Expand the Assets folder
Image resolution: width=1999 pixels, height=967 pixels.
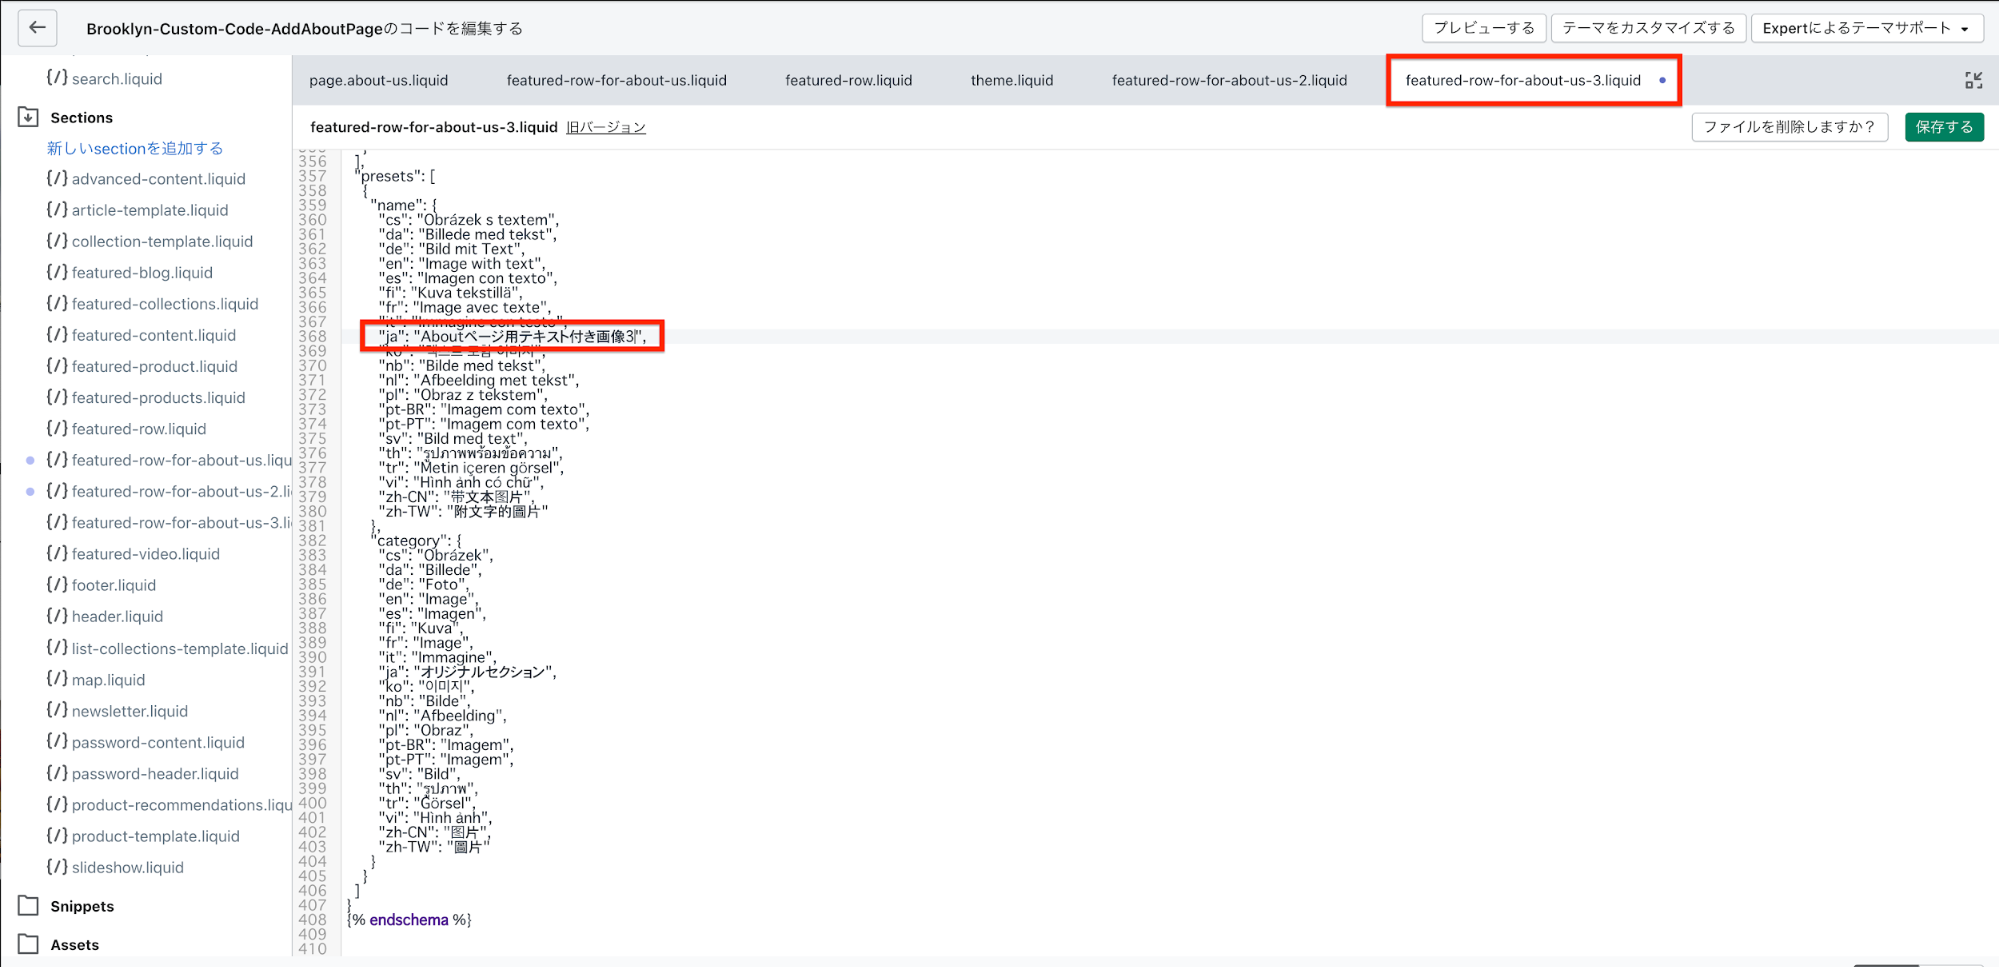(29, 944)
